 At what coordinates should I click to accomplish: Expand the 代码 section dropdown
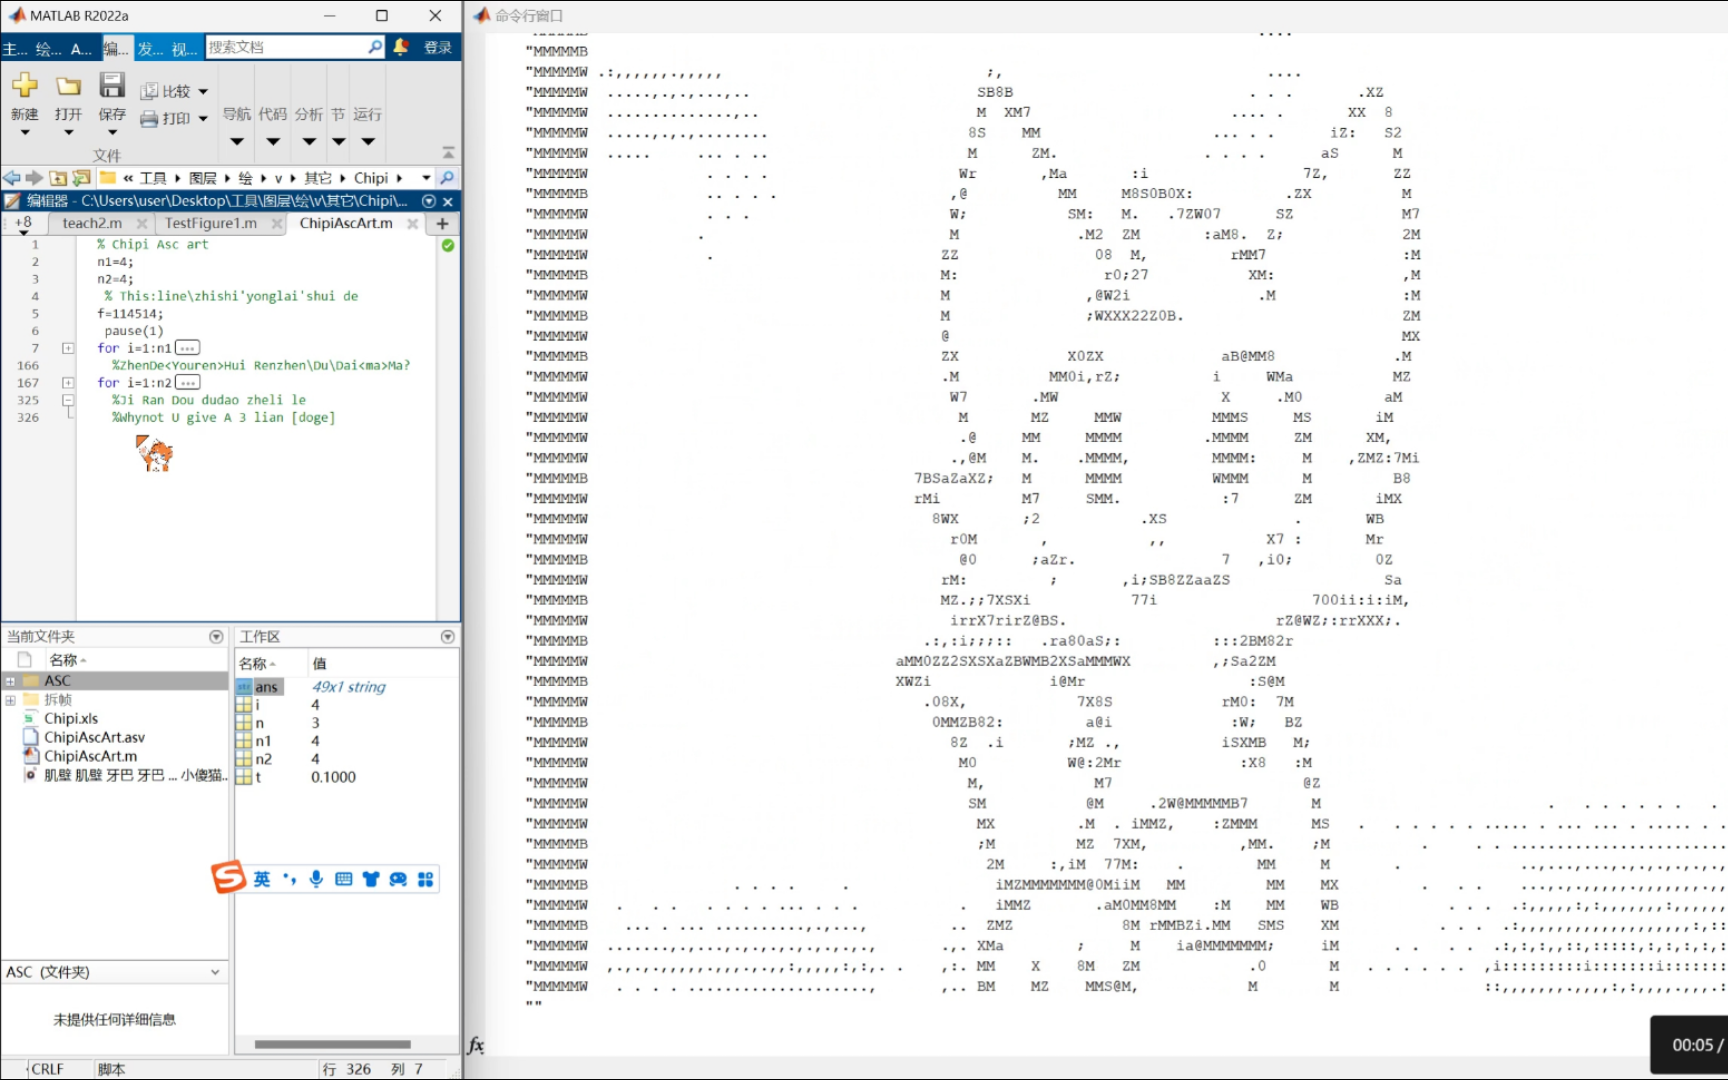pos(273,141)
